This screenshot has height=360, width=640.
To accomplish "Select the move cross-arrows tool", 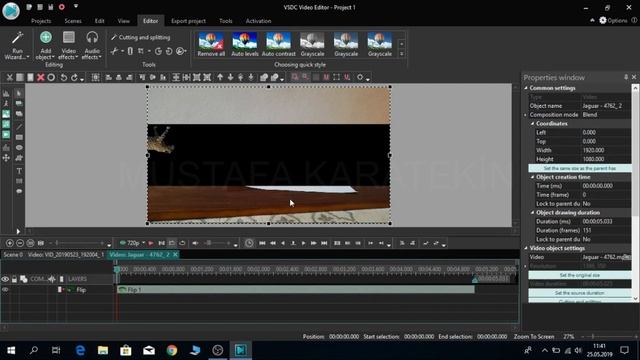I will [6, 158].
